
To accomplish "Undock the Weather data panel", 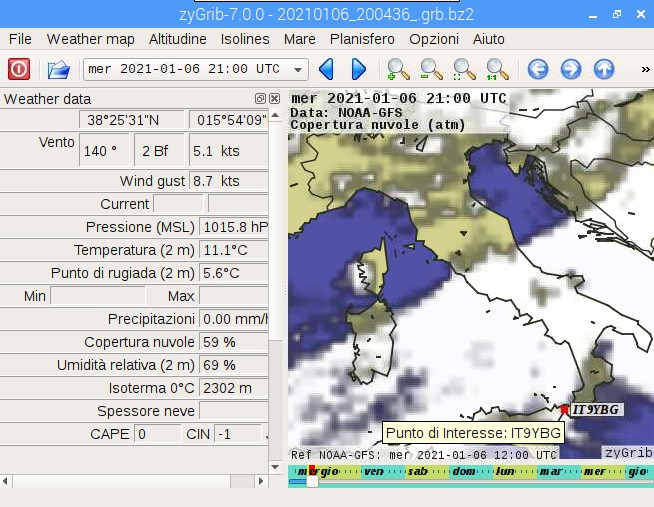I will pos(260,98).
